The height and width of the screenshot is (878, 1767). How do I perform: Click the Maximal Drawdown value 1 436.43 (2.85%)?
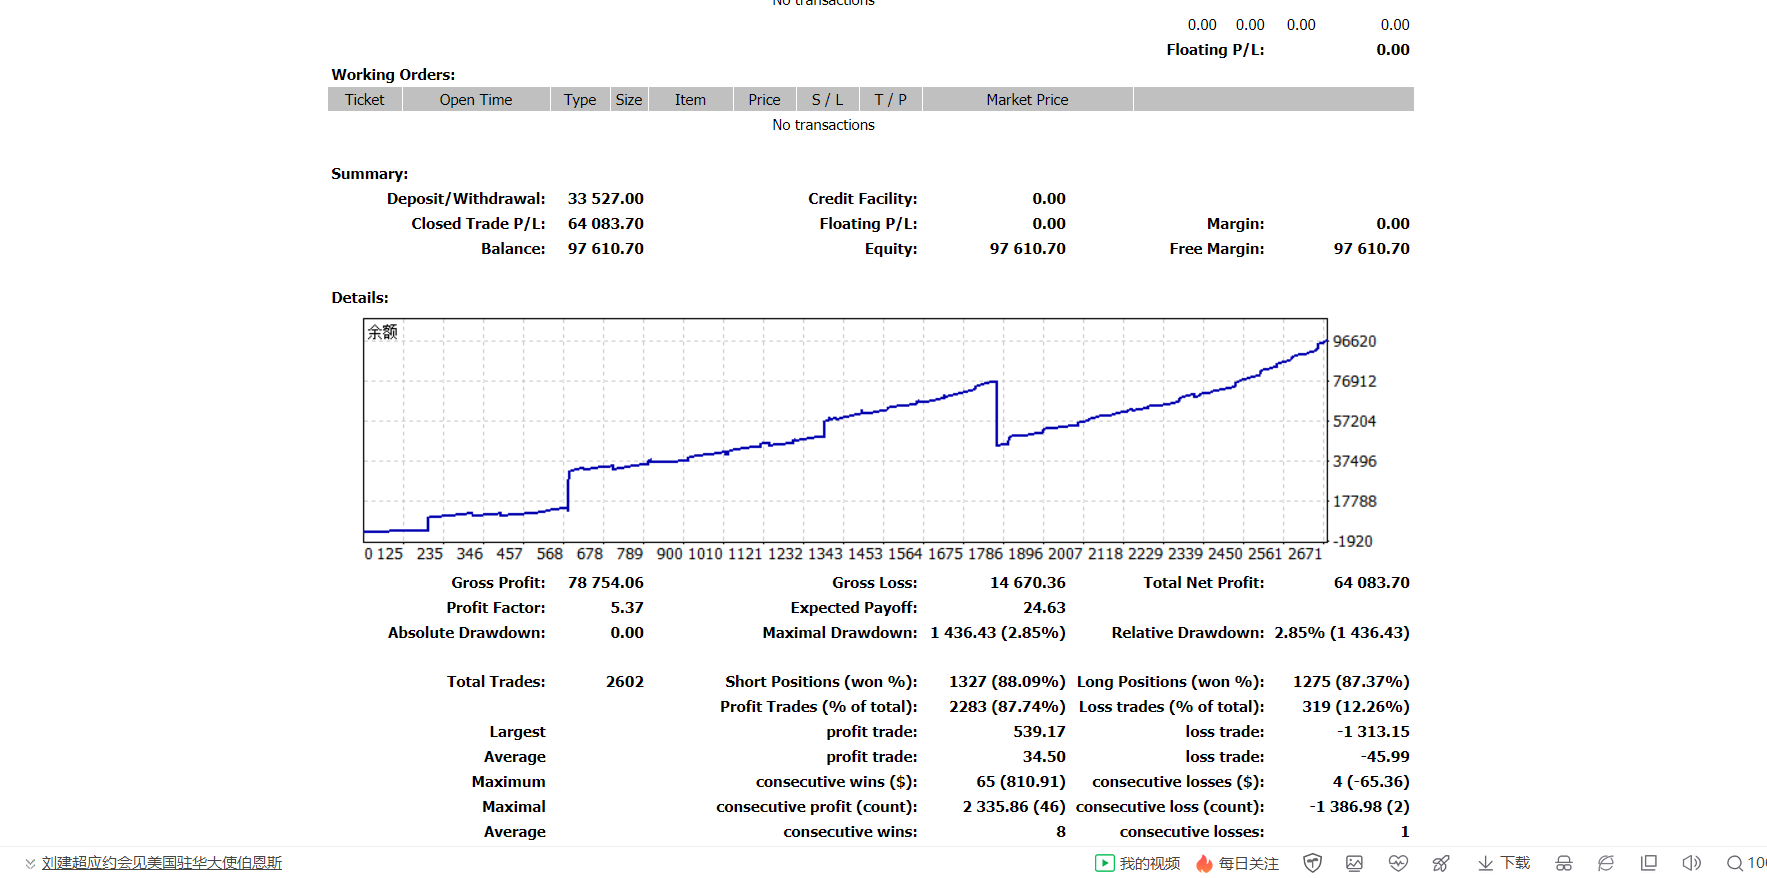coord(998,633)
